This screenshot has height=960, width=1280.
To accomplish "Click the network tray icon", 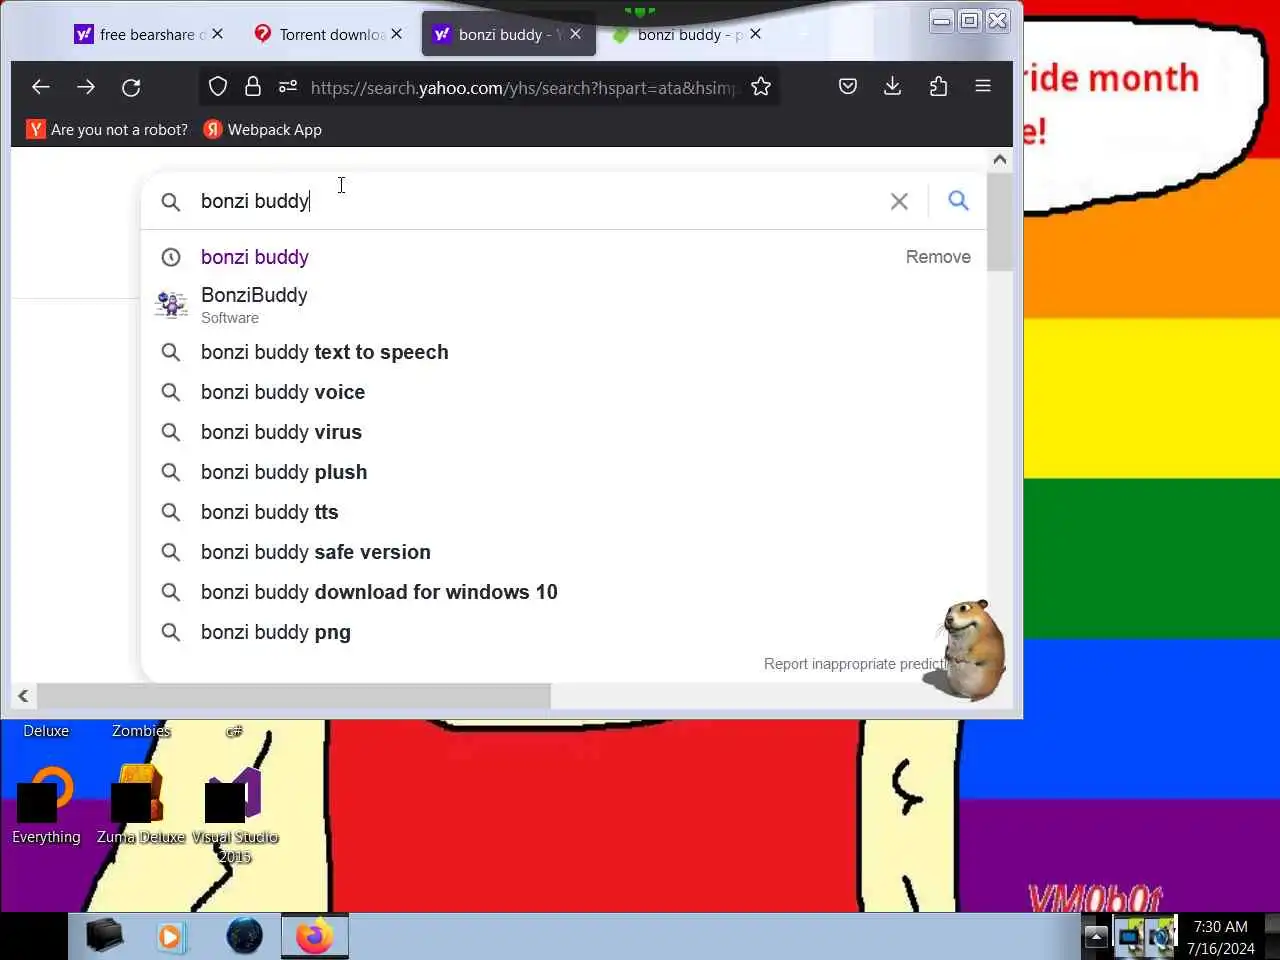I will click(x=1130, y=937).
